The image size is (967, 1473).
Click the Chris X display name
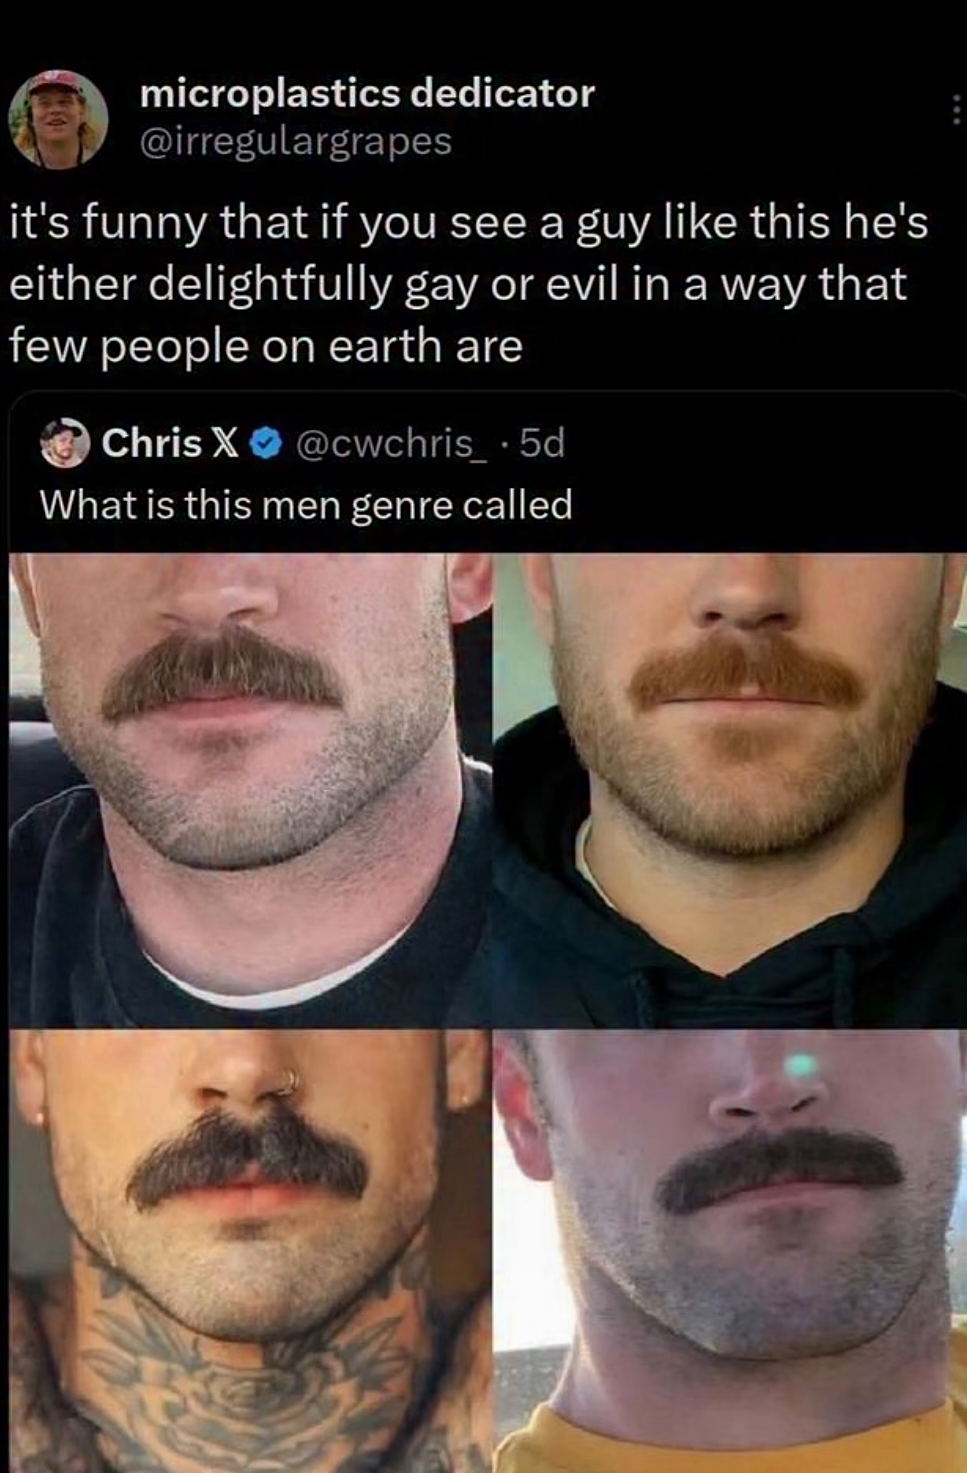170,442
